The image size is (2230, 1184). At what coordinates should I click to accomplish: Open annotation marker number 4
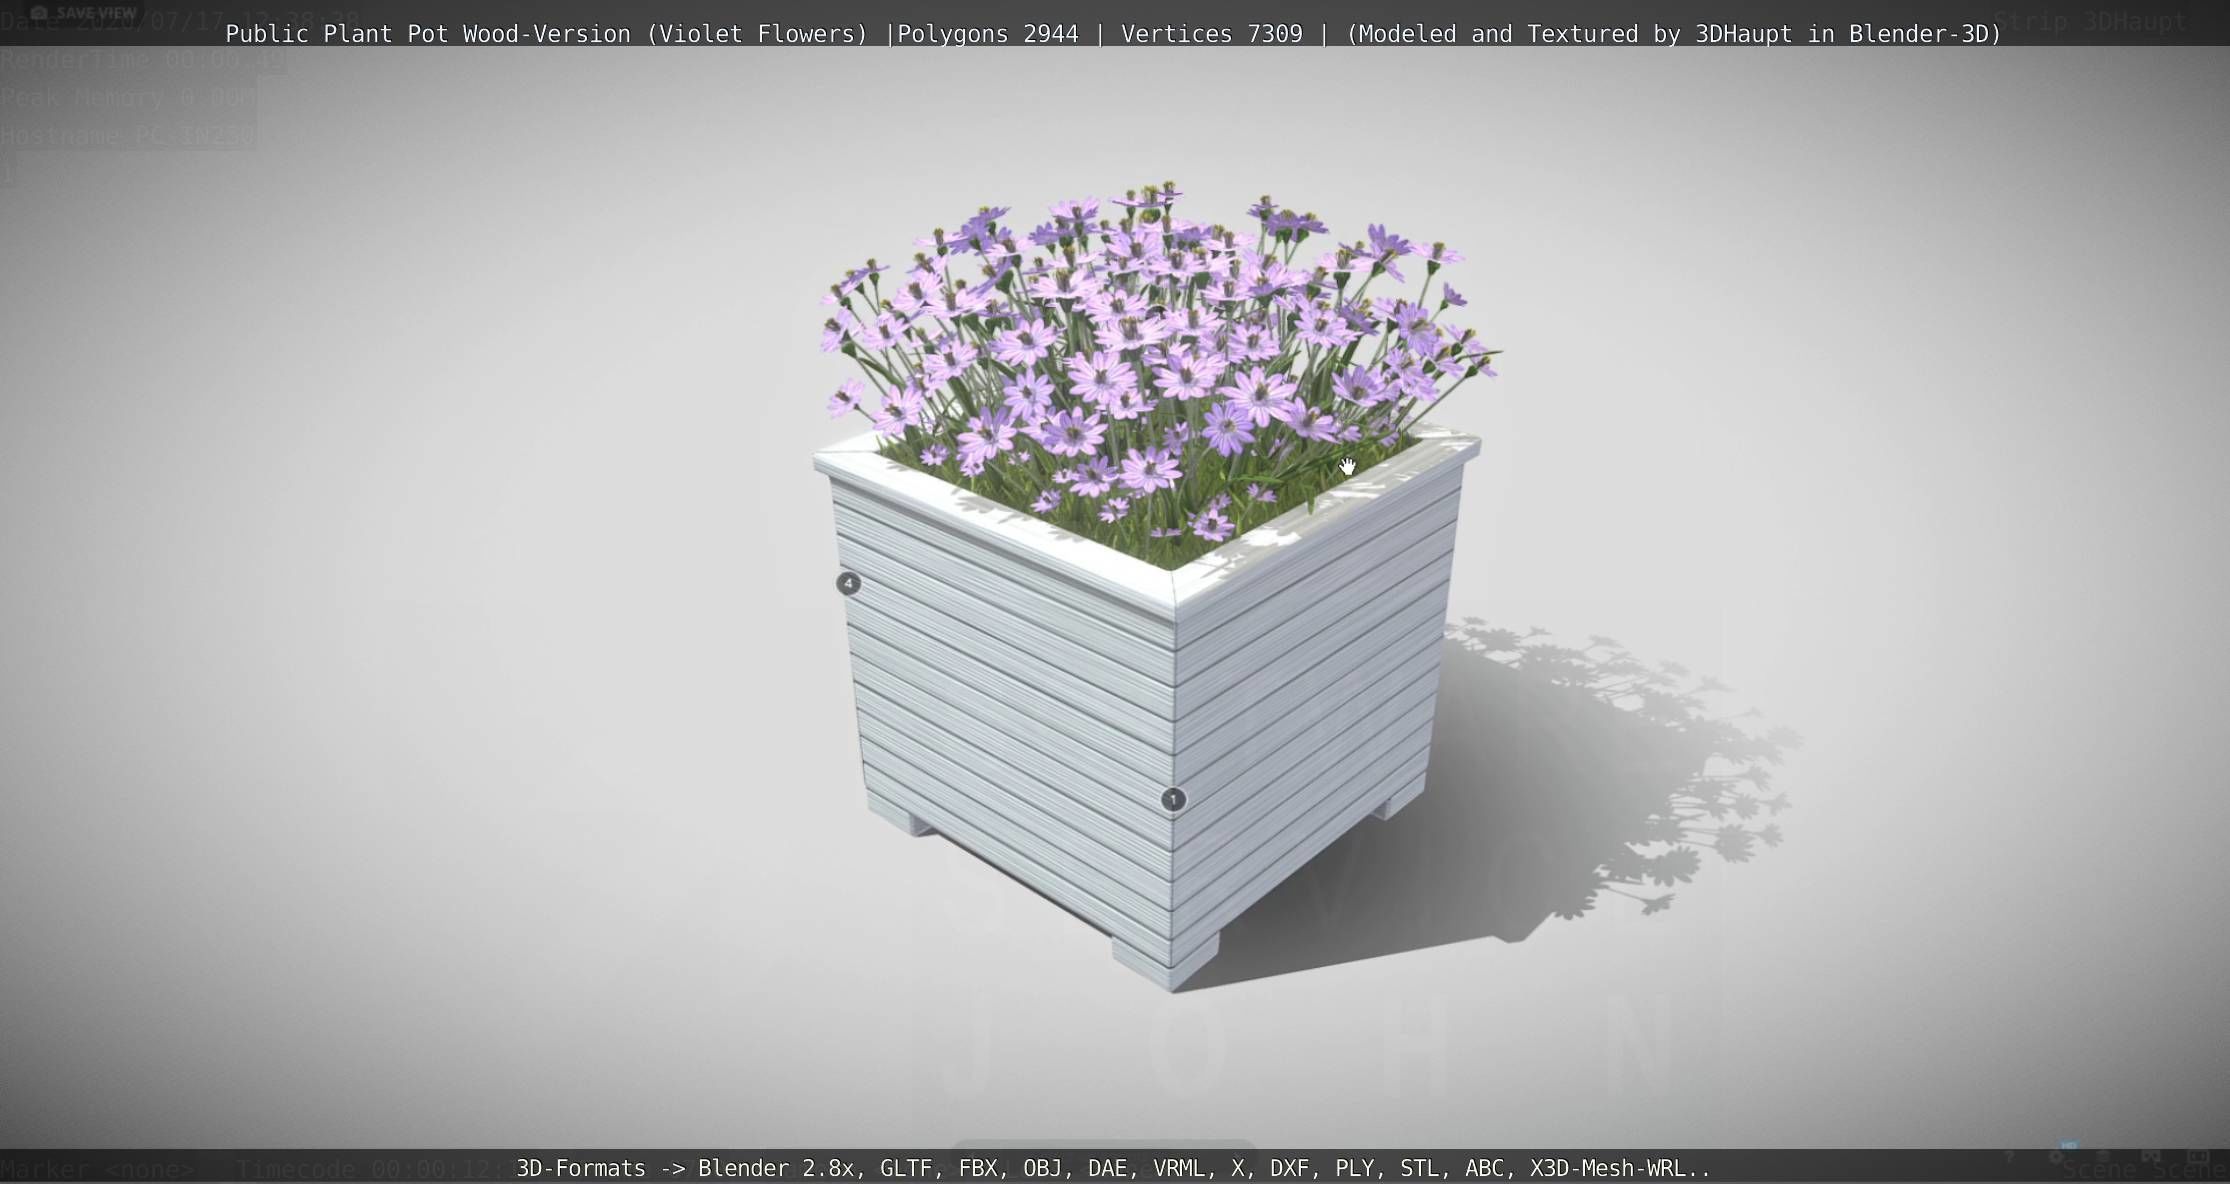(848, 584)
